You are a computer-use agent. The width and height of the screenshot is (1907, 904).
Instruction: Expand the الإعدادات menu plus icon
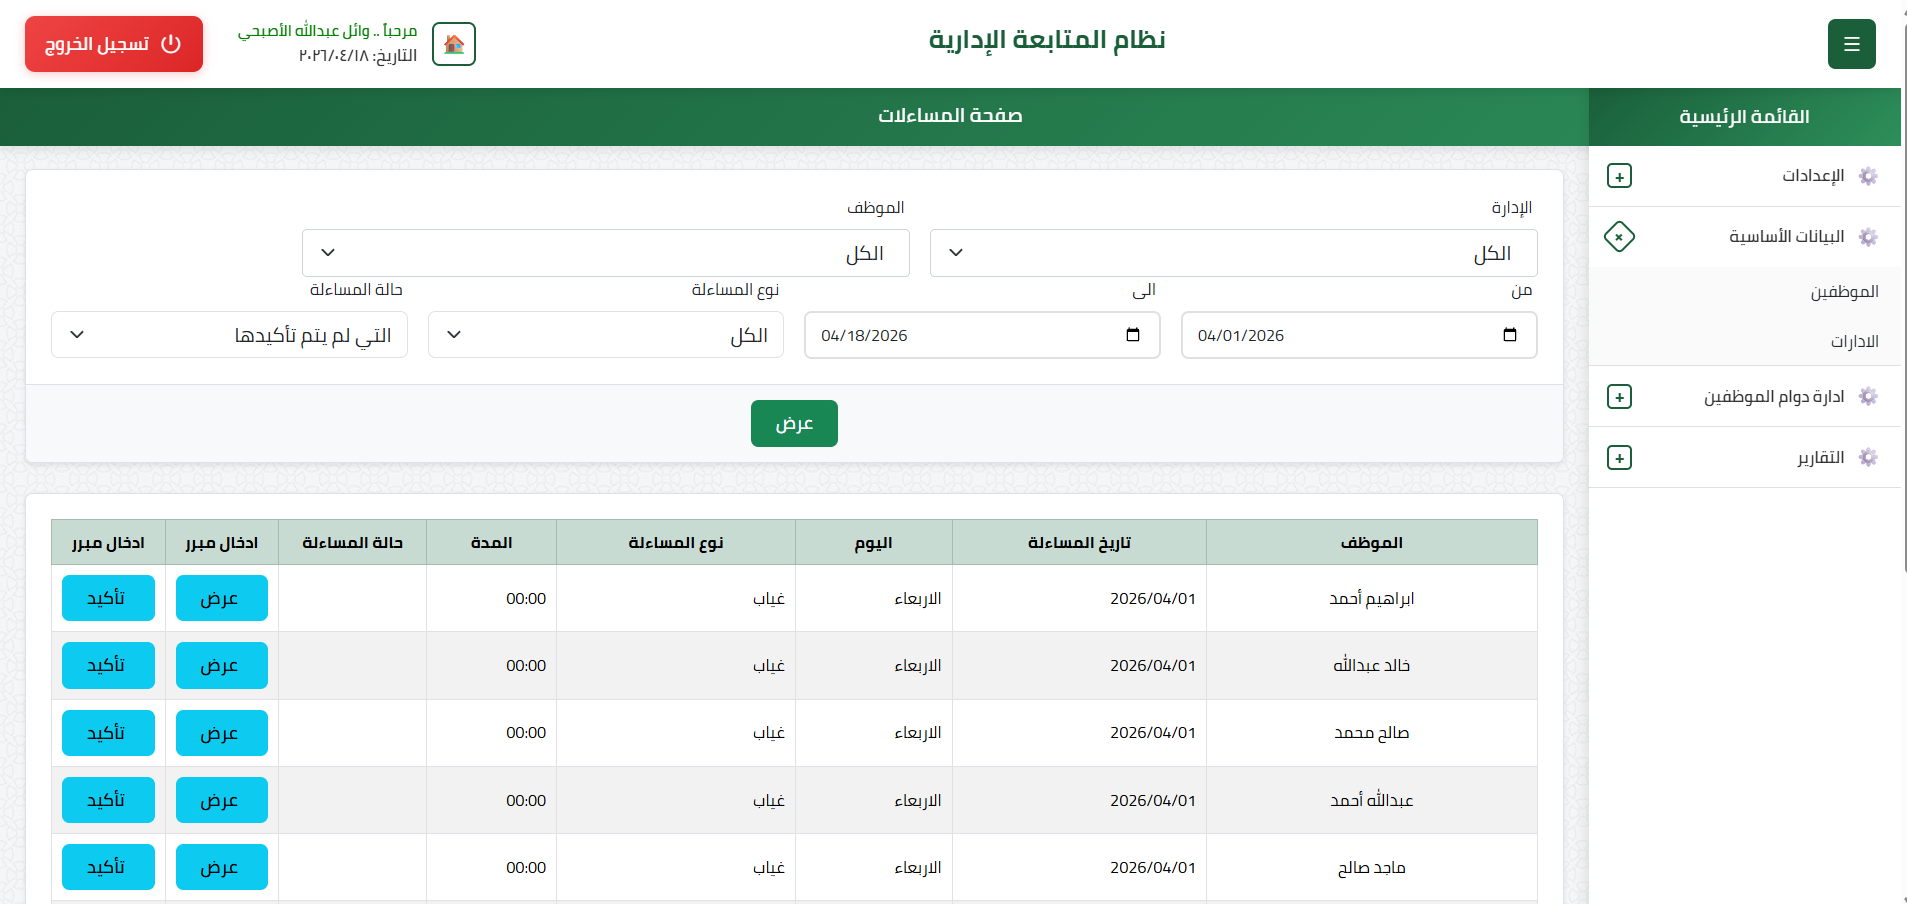click(x=1619, y=176)
